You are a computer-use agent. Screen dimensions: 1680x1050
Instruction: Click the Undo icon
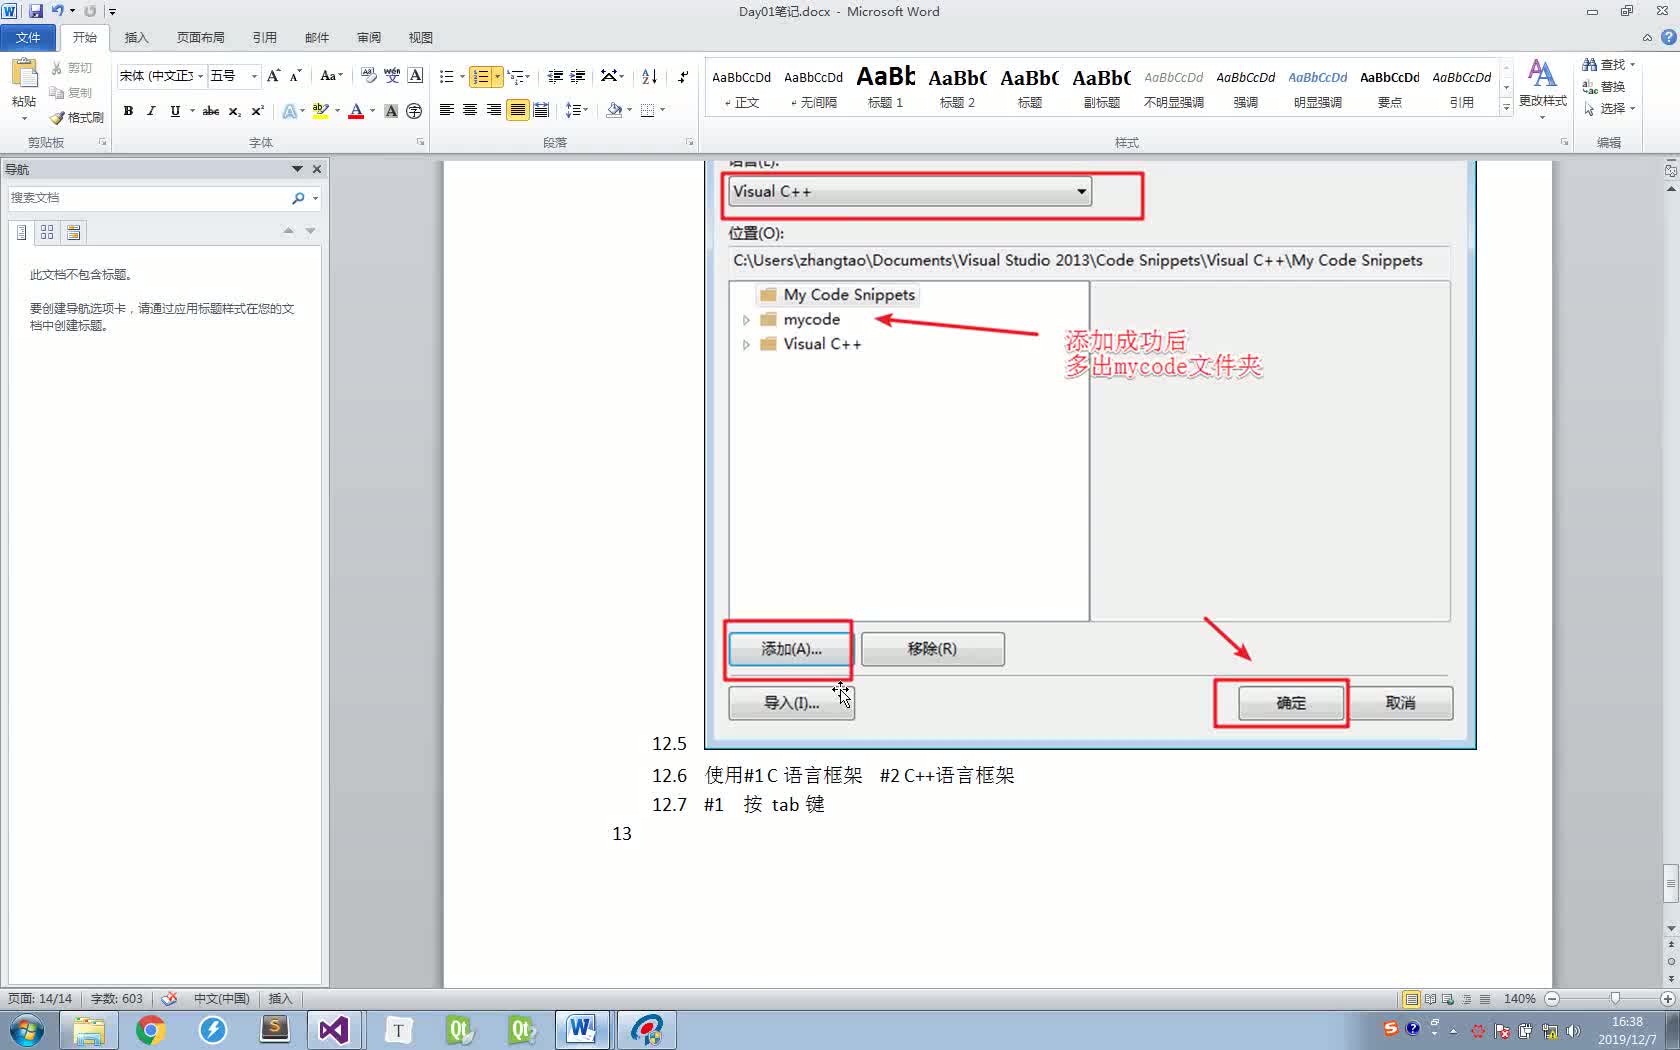[57, 11]
